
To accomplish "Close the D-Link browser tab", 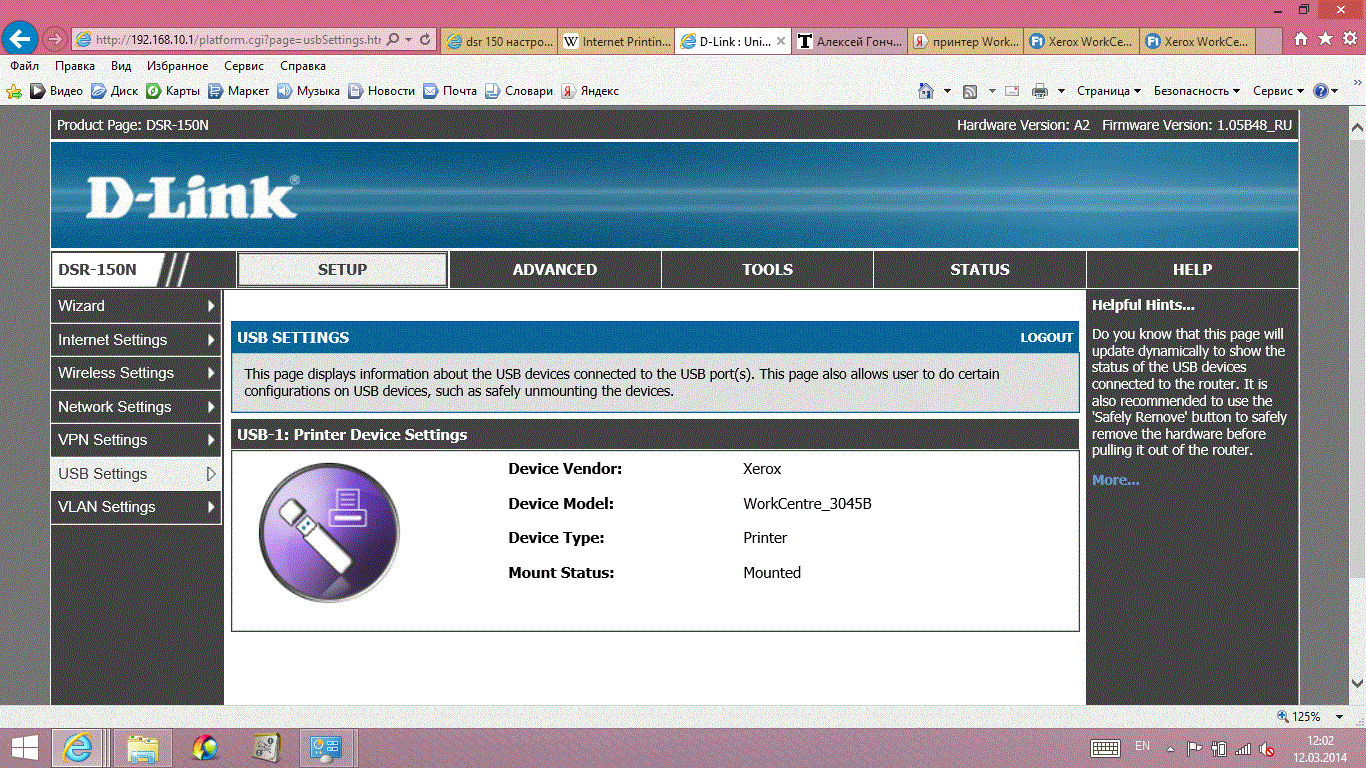I will [780, 41].
